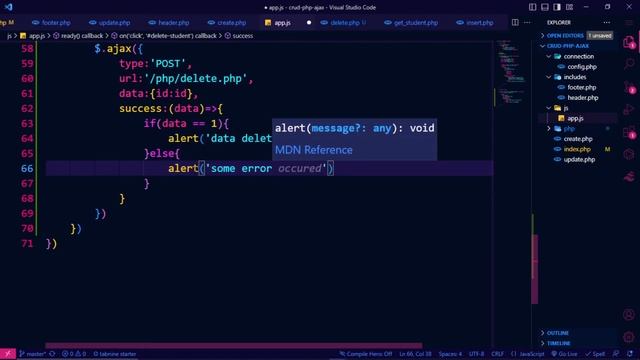Switch to get_student.php tab
640x360 pixels.
pos(411,22)
